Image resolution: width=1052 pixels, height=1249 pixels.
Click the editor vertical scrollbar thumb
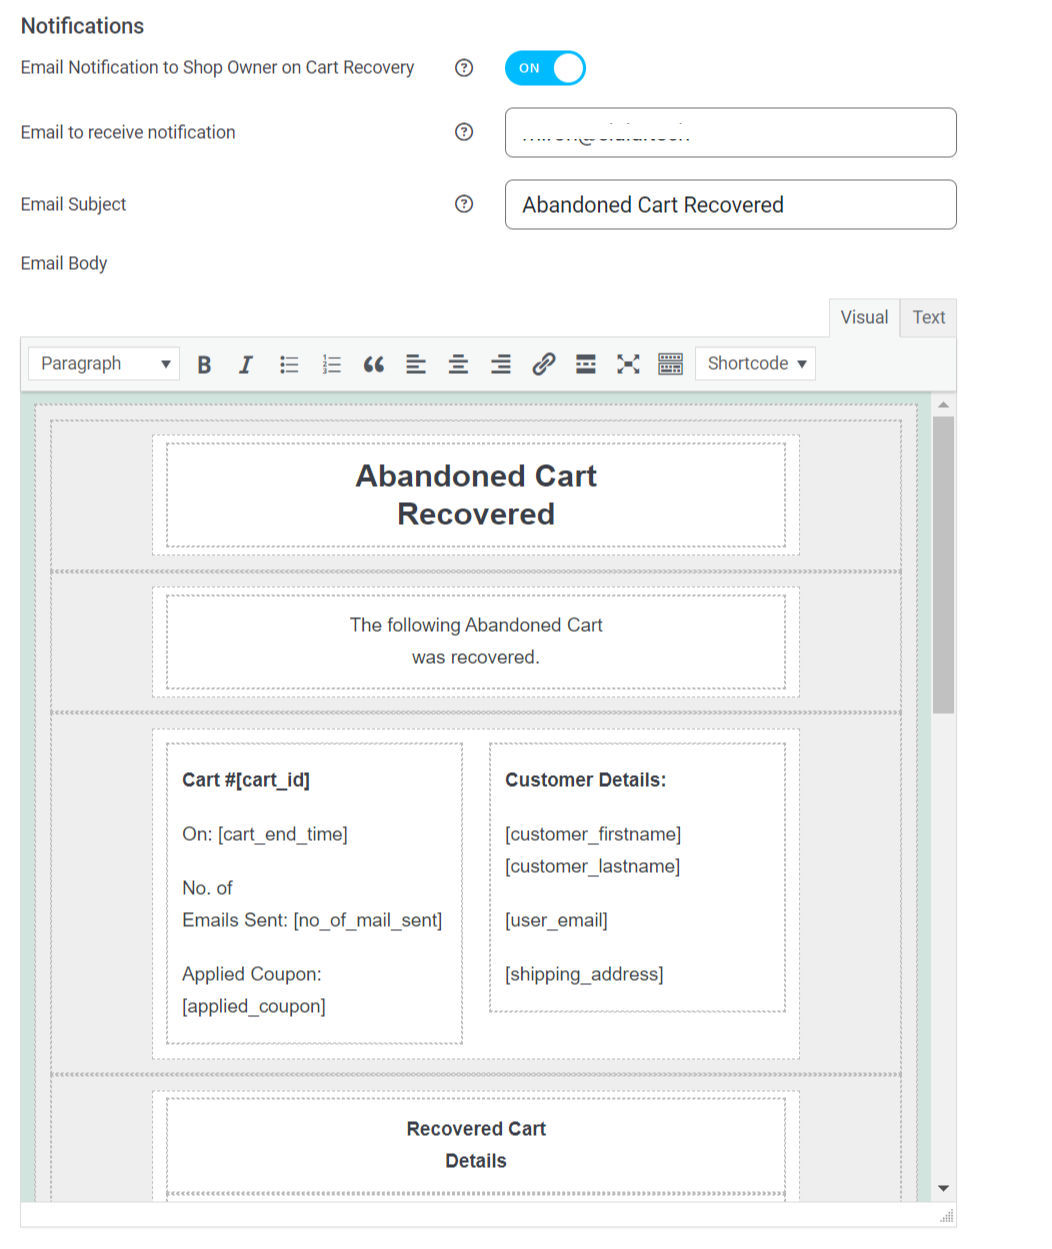click(943, 565)
